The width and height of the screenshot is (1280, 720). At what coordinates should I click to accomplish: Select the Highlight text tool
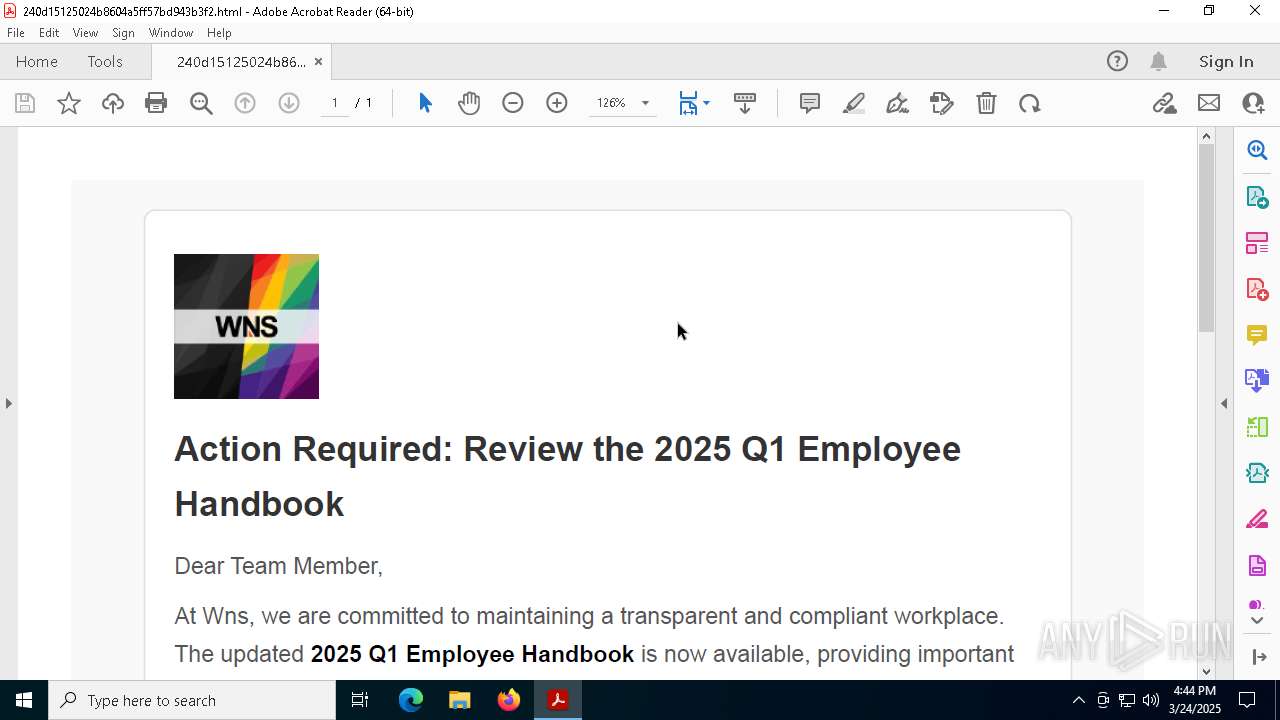point(854,103)
